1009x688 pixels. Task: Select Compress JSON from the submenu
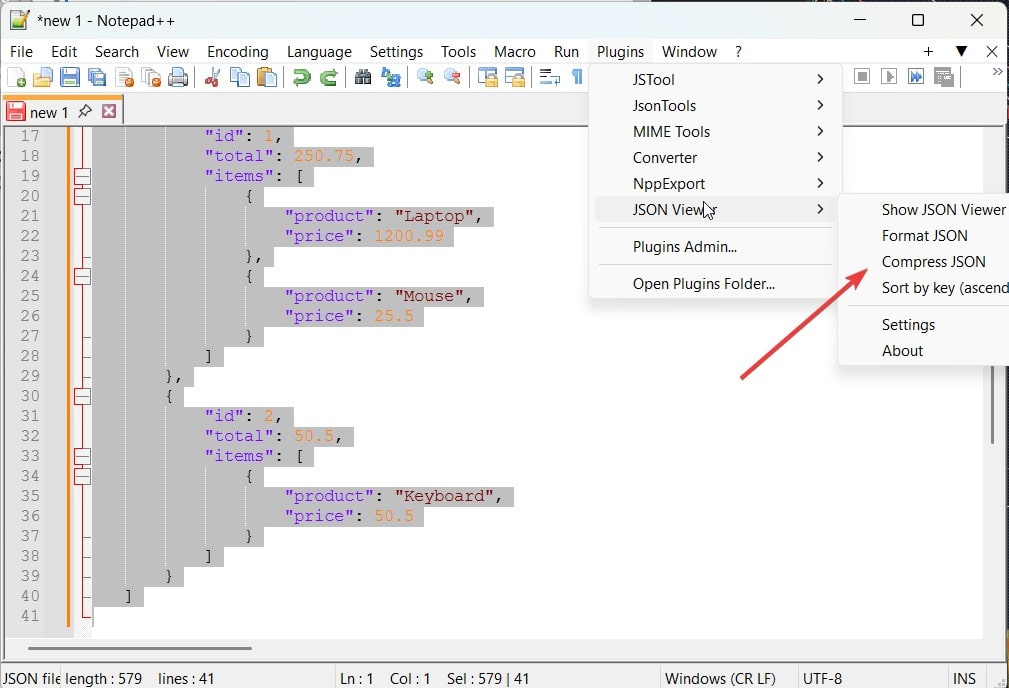tap(933, 262)
